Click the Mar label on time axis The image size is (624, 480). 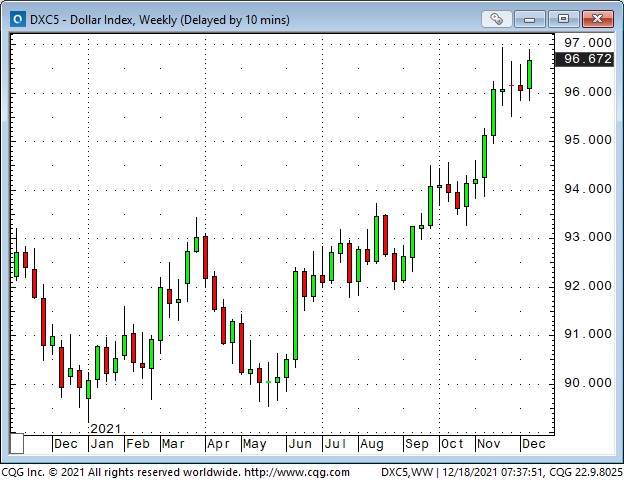point(173,444)
